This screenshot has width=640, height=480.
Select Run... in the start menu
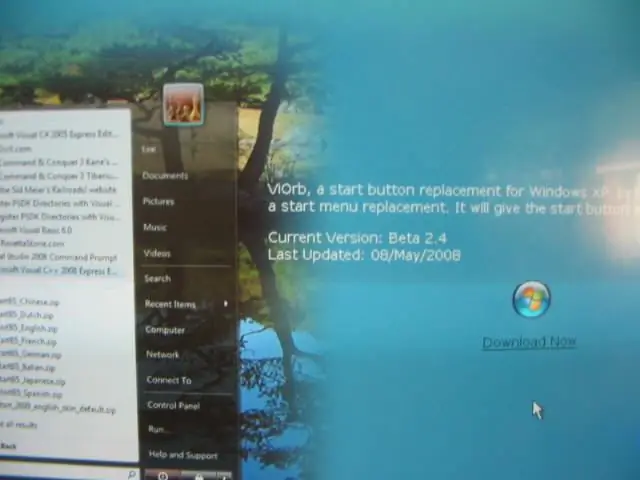pos(157,429)
